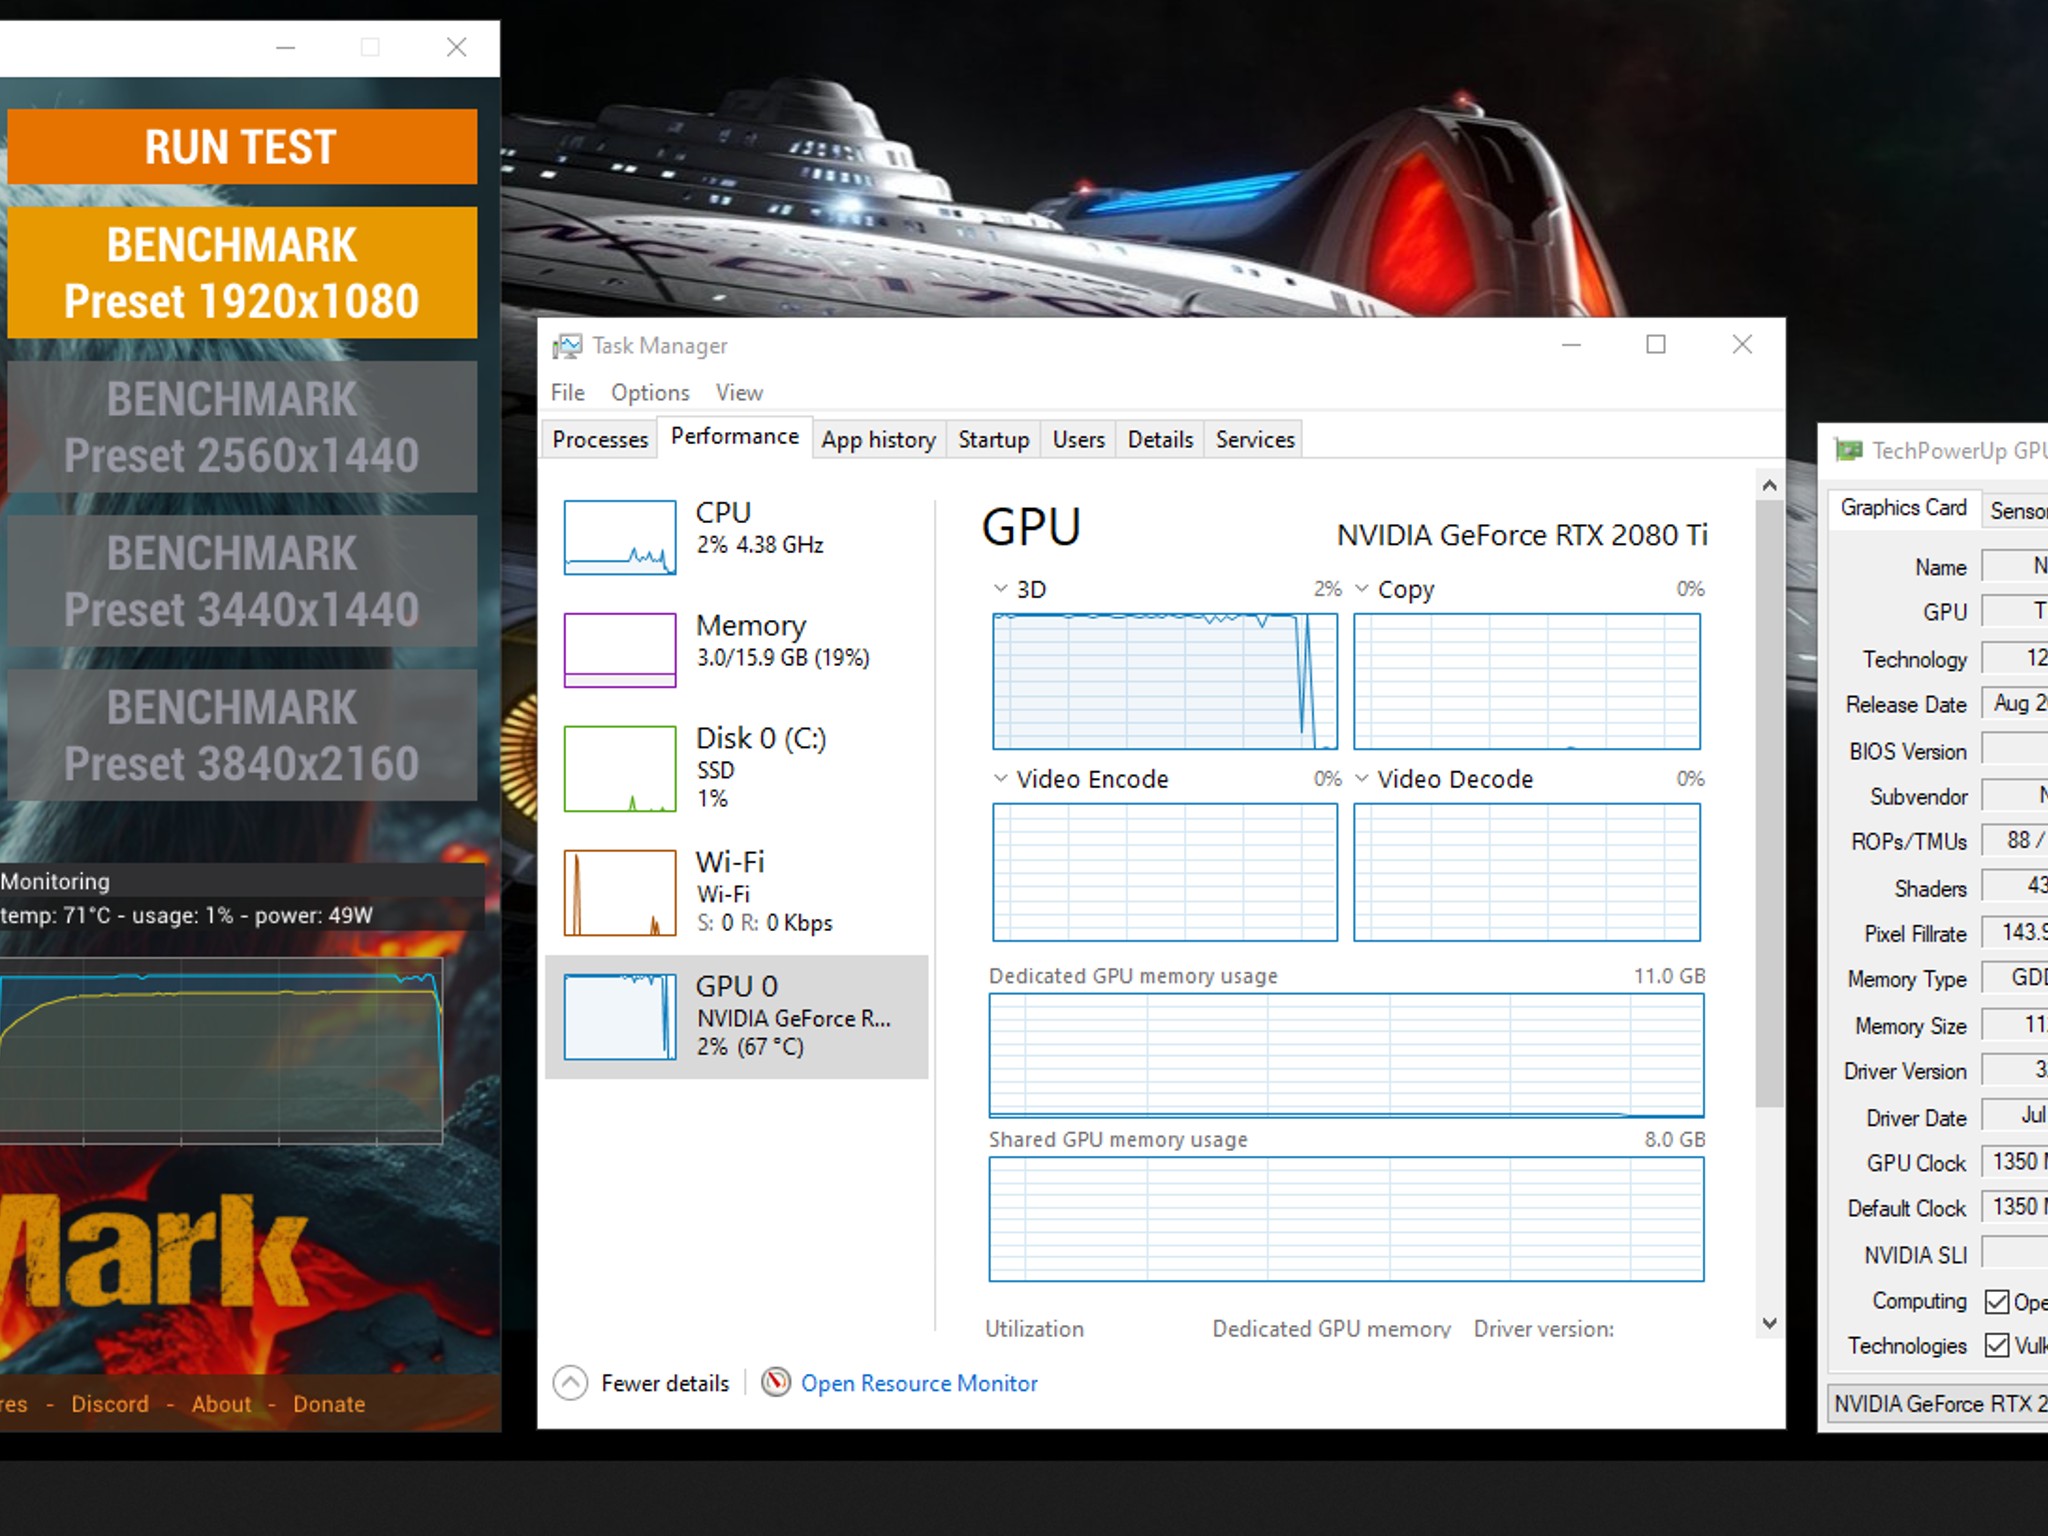Toggle the Vulkan Technologies checkbox in GPU-Z
Viewport: 2048px width, 1536px height.
1997,1345
